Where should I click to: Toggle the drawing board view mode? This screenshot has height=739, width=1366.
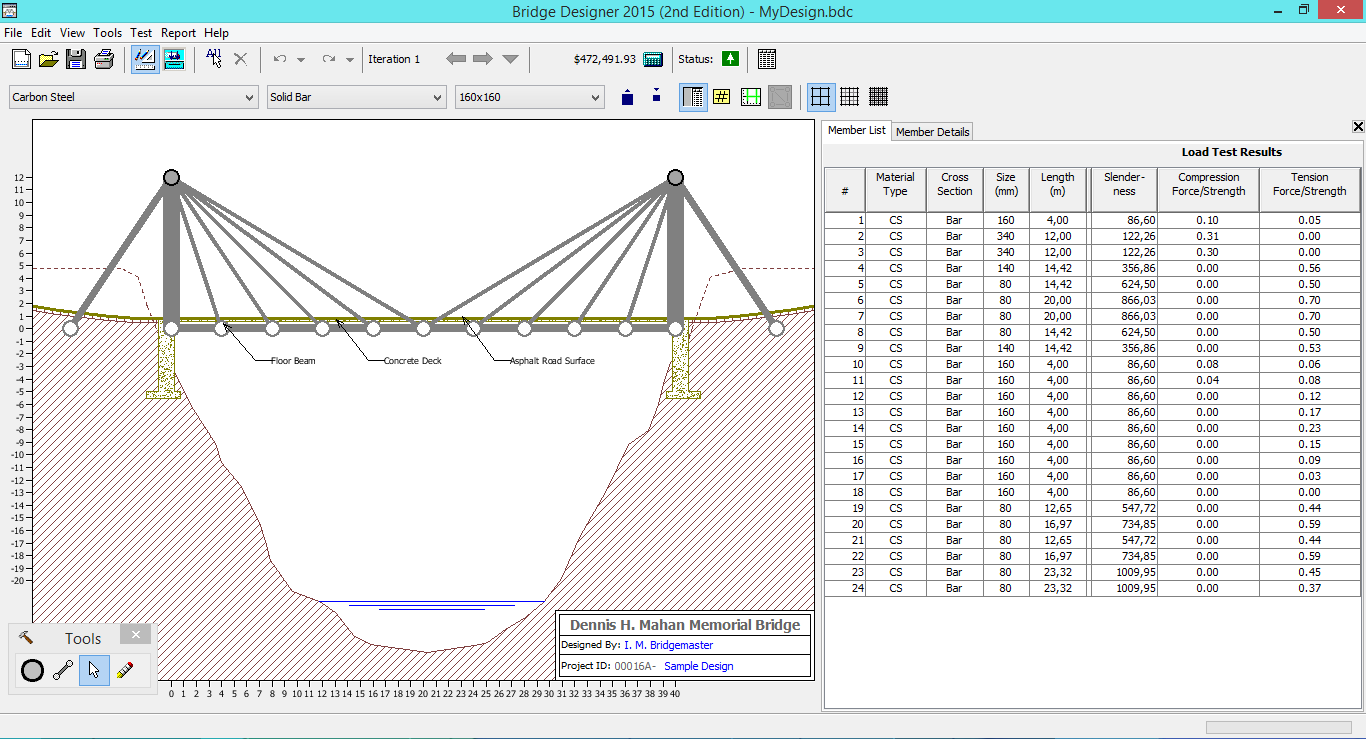point(145,59)
